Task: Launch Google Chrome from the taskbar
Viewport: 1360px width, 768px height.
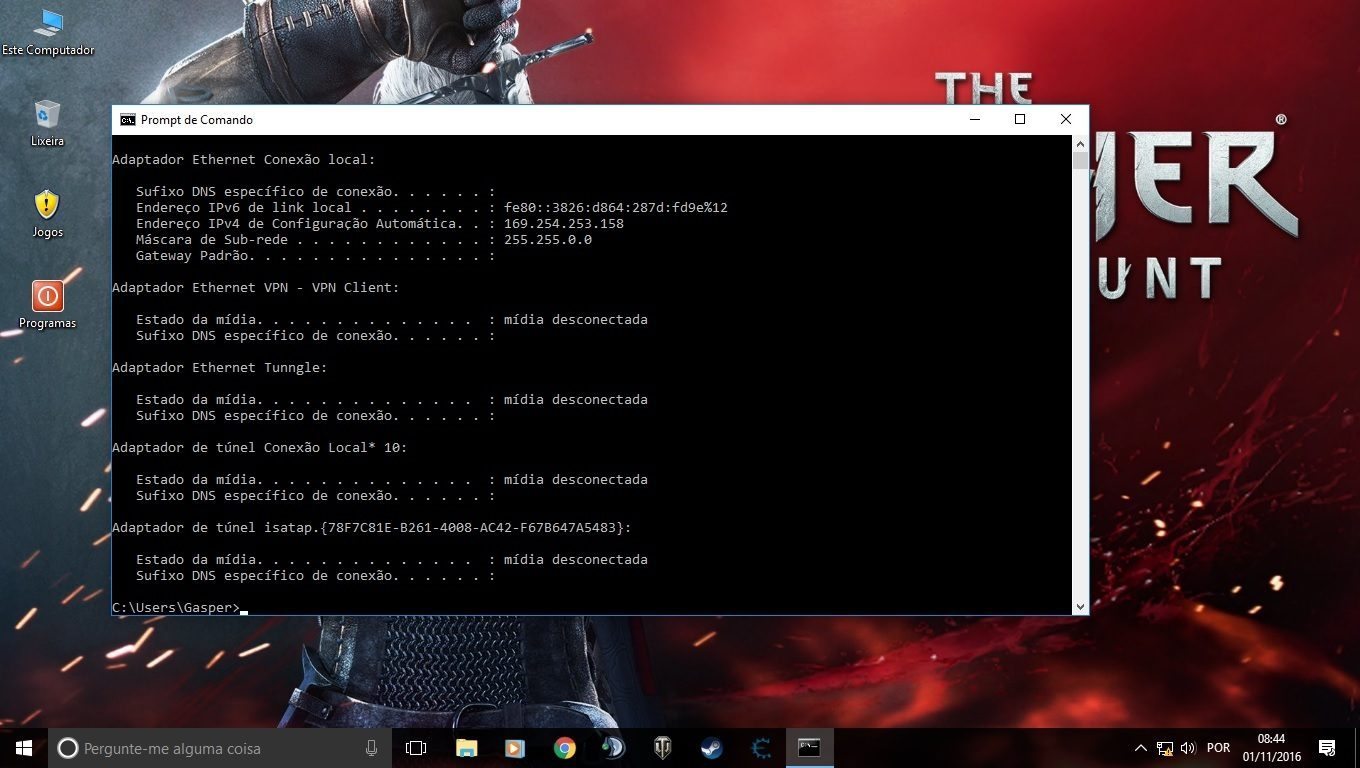Action: point(564,748)
